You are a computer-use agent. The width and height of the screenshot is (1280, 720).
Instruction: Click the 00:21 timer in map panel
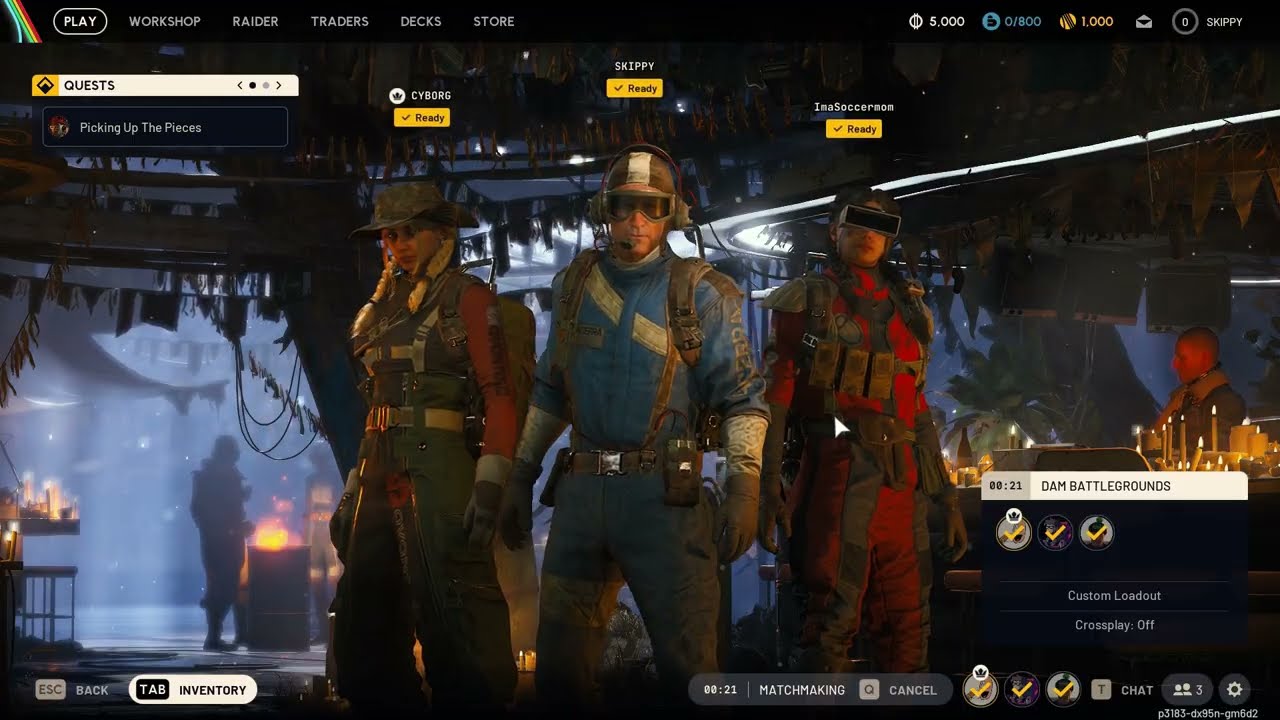pos(1005,486)
